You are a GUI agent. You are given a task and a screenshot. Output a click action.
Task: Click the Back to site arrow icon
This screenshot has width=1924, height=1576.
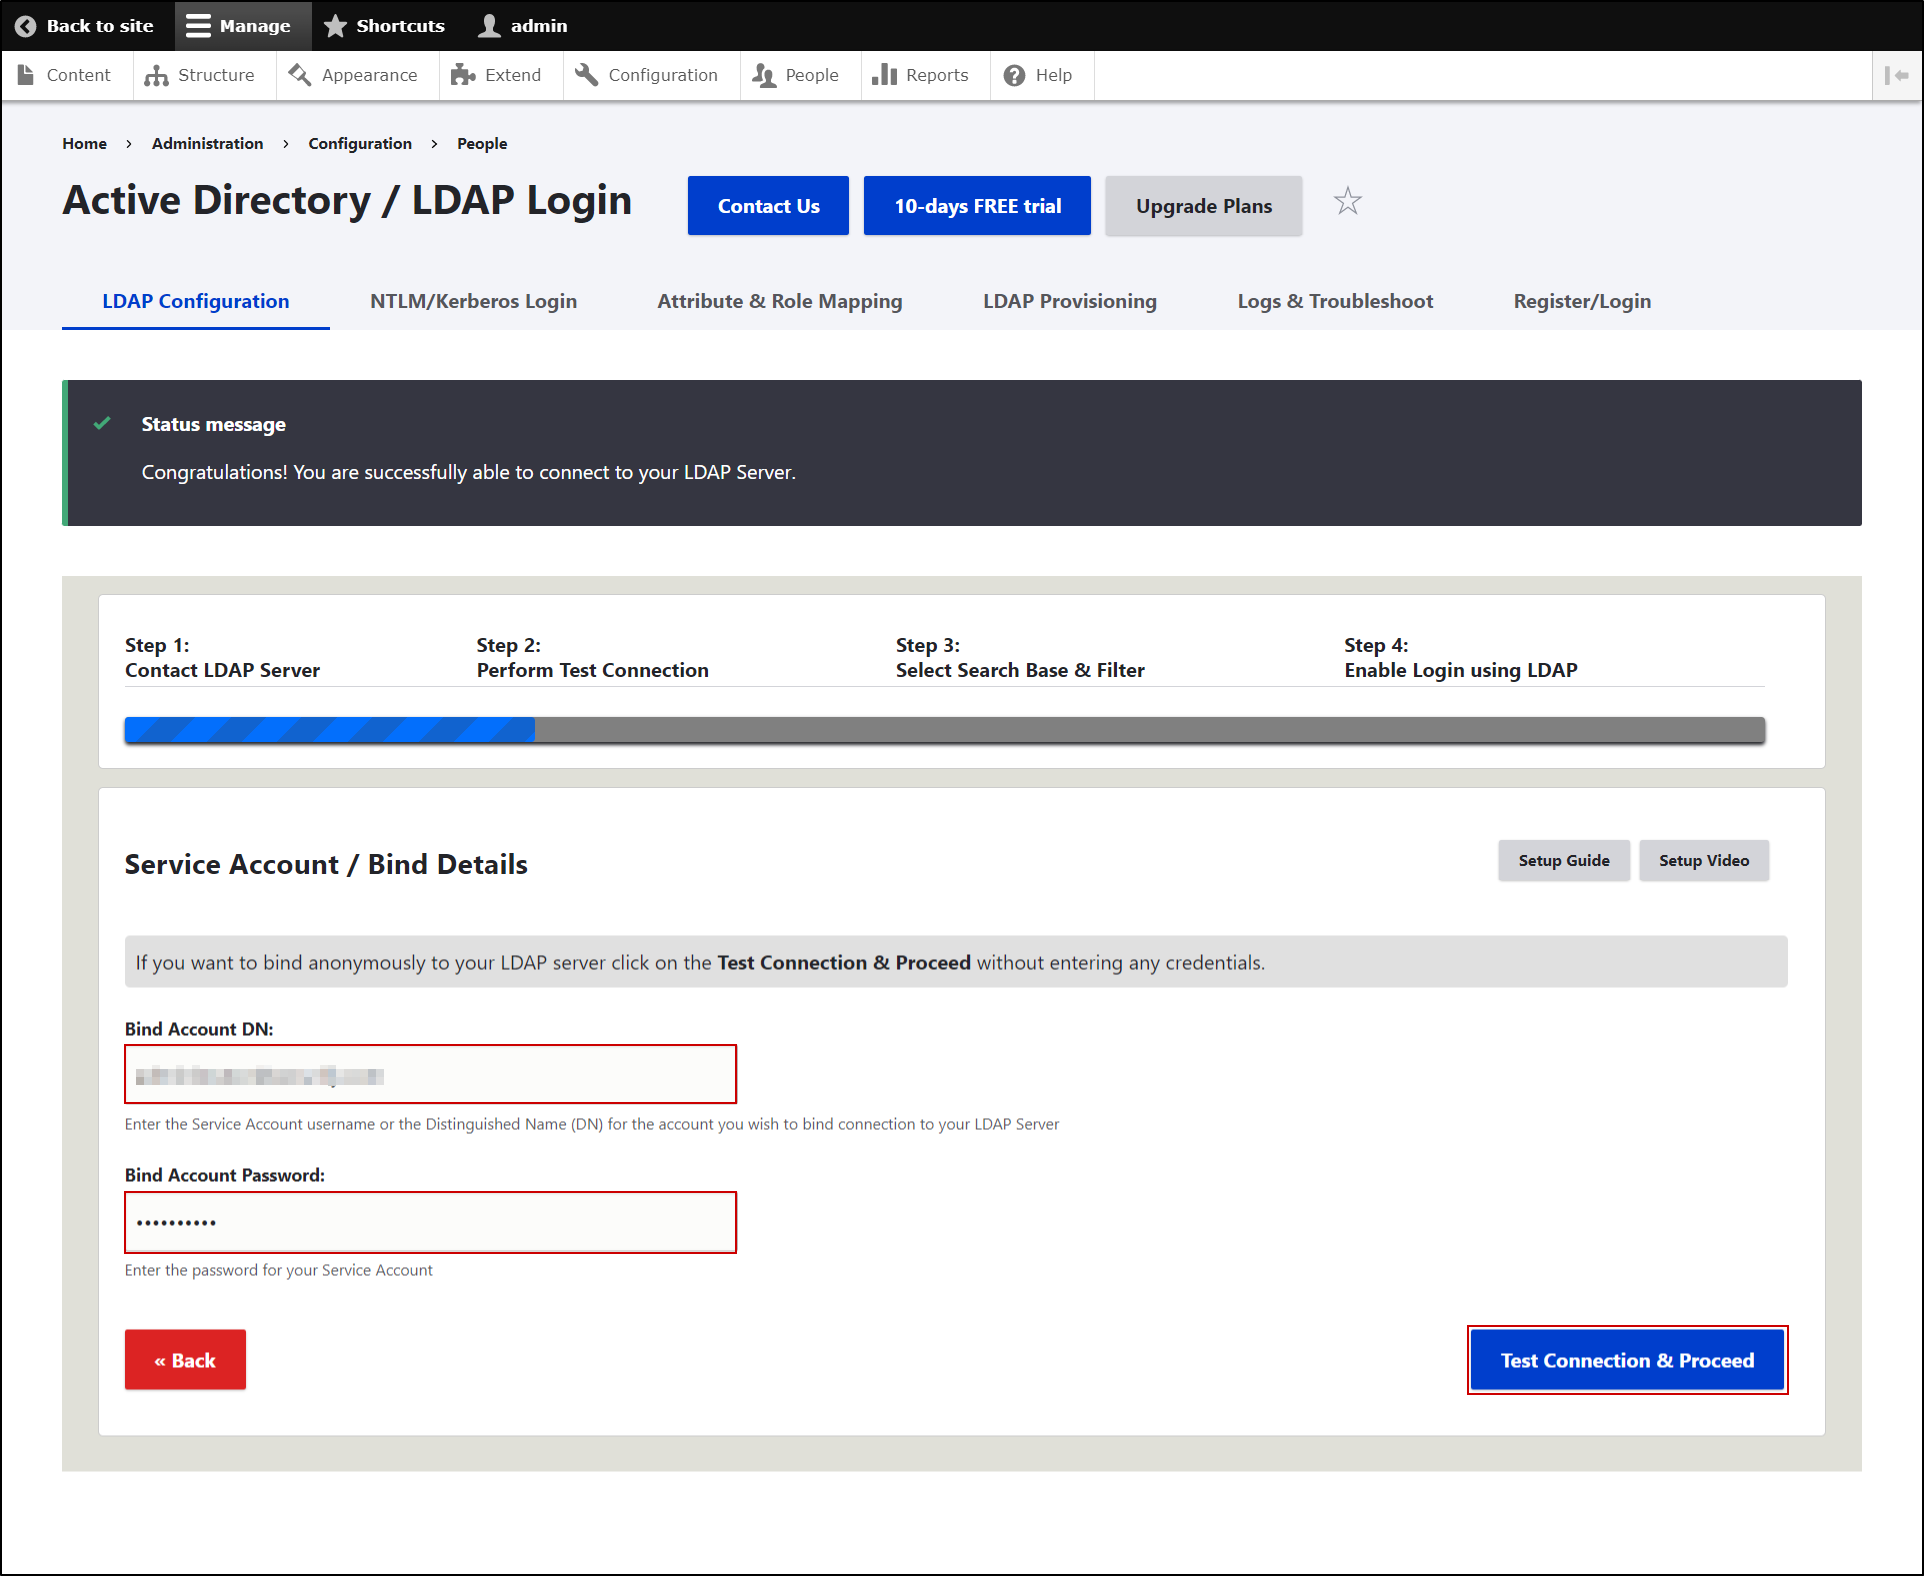tap(26, 26)
